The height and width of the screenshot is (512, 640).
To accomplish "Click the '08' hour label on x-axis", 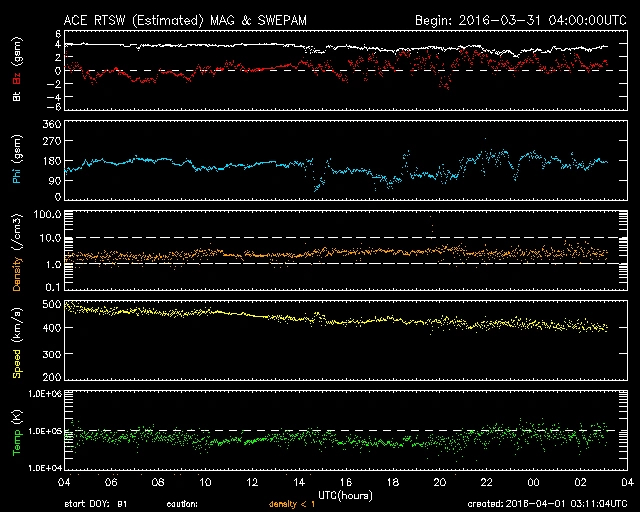I will 158,483.
